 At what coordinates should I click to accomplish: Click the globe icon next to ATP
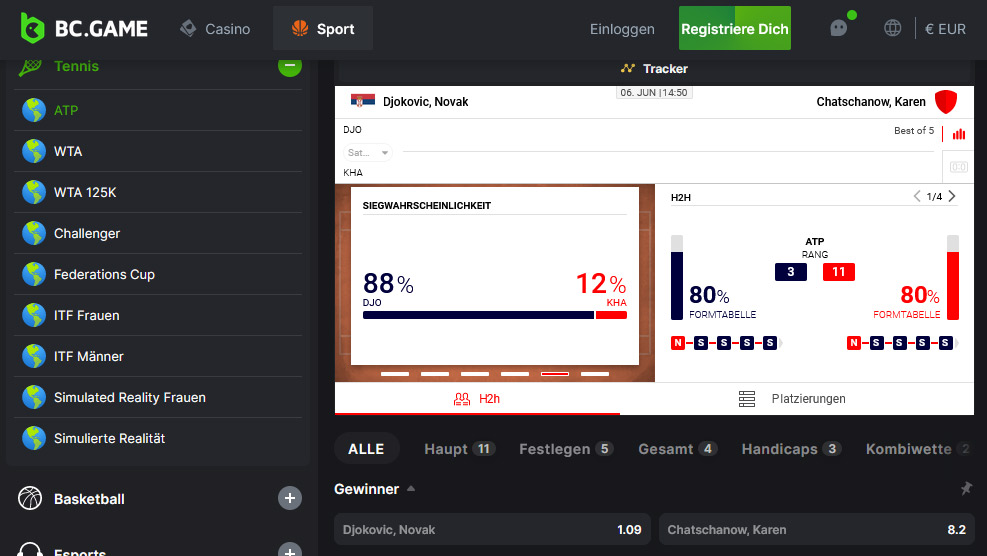[34, 110]
